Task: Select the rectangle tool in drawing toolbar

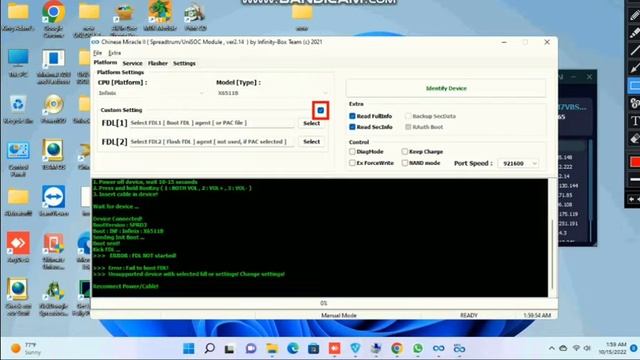Action: coord(634,86)
